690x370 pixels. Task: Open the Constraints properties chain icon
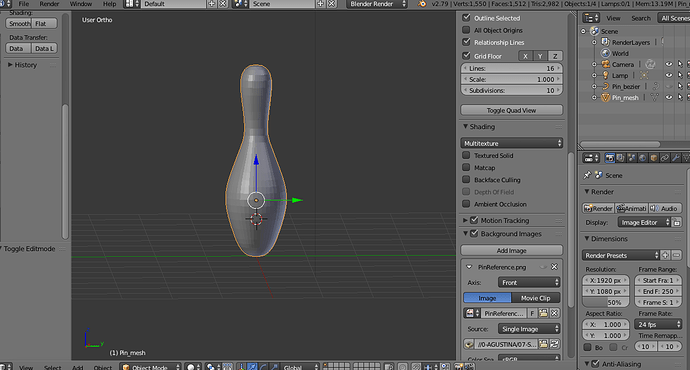[664, 158]
